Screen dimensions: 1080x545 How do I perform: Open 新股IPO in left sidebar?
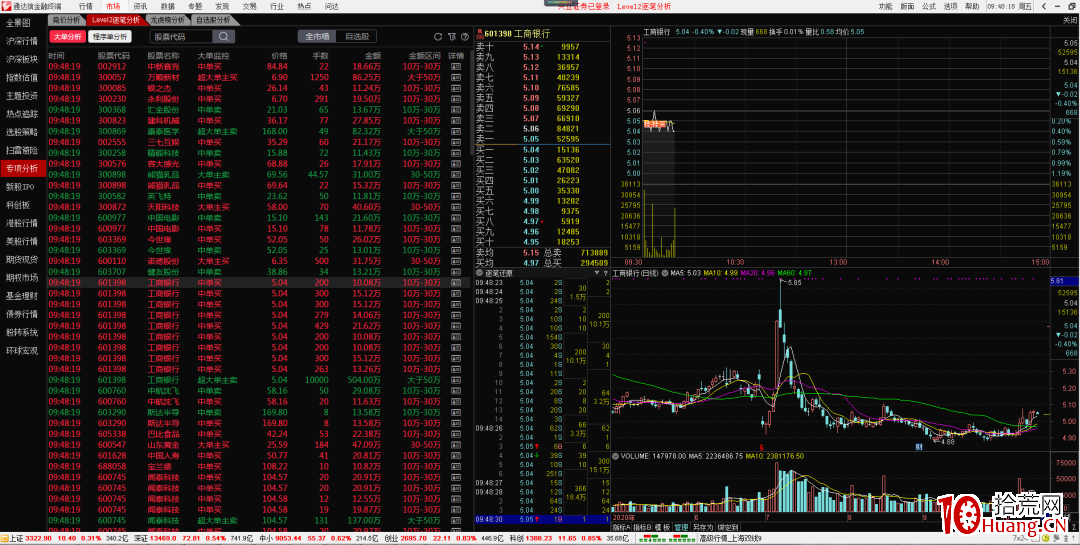[x=20, y=187]
